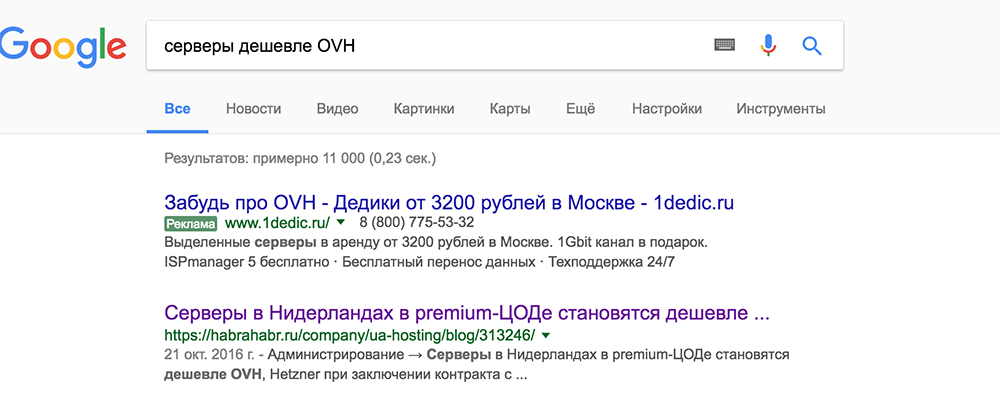
Task: Open ad link 'Забудь про OVH - Дедики'
Action: pos(449,203)
